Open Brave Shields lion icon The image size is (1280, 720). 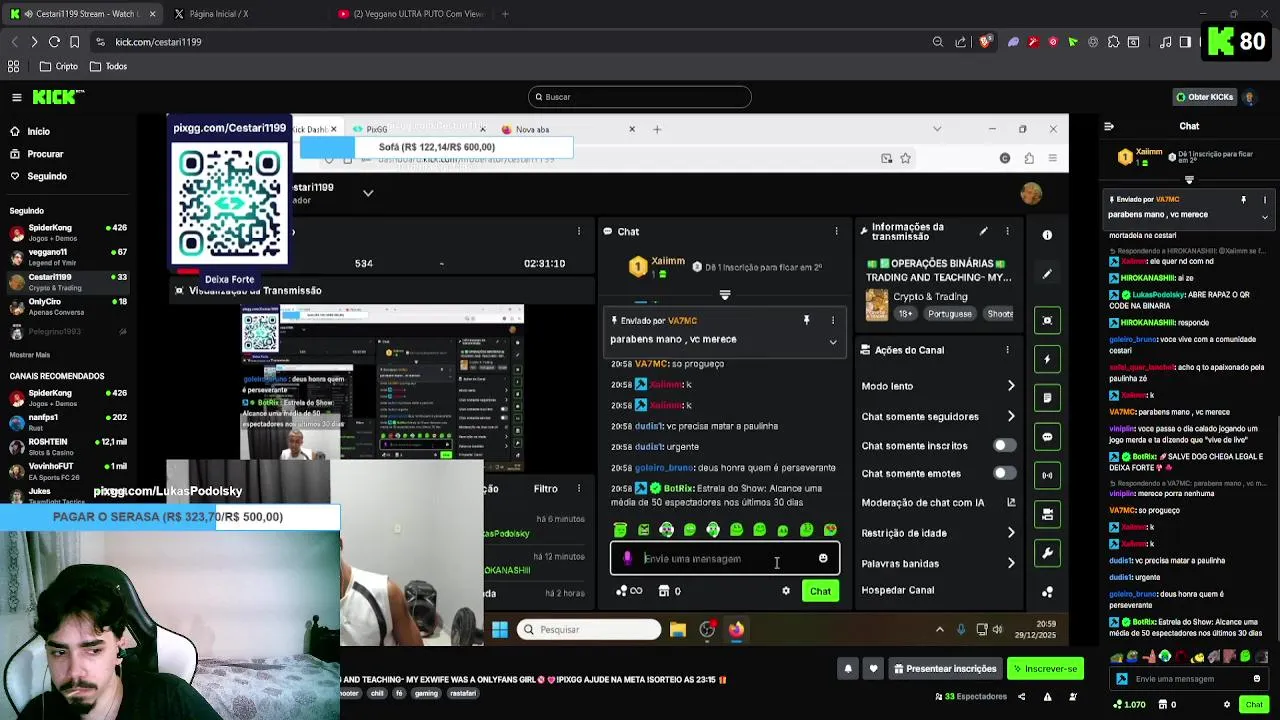tap(985, 42)
